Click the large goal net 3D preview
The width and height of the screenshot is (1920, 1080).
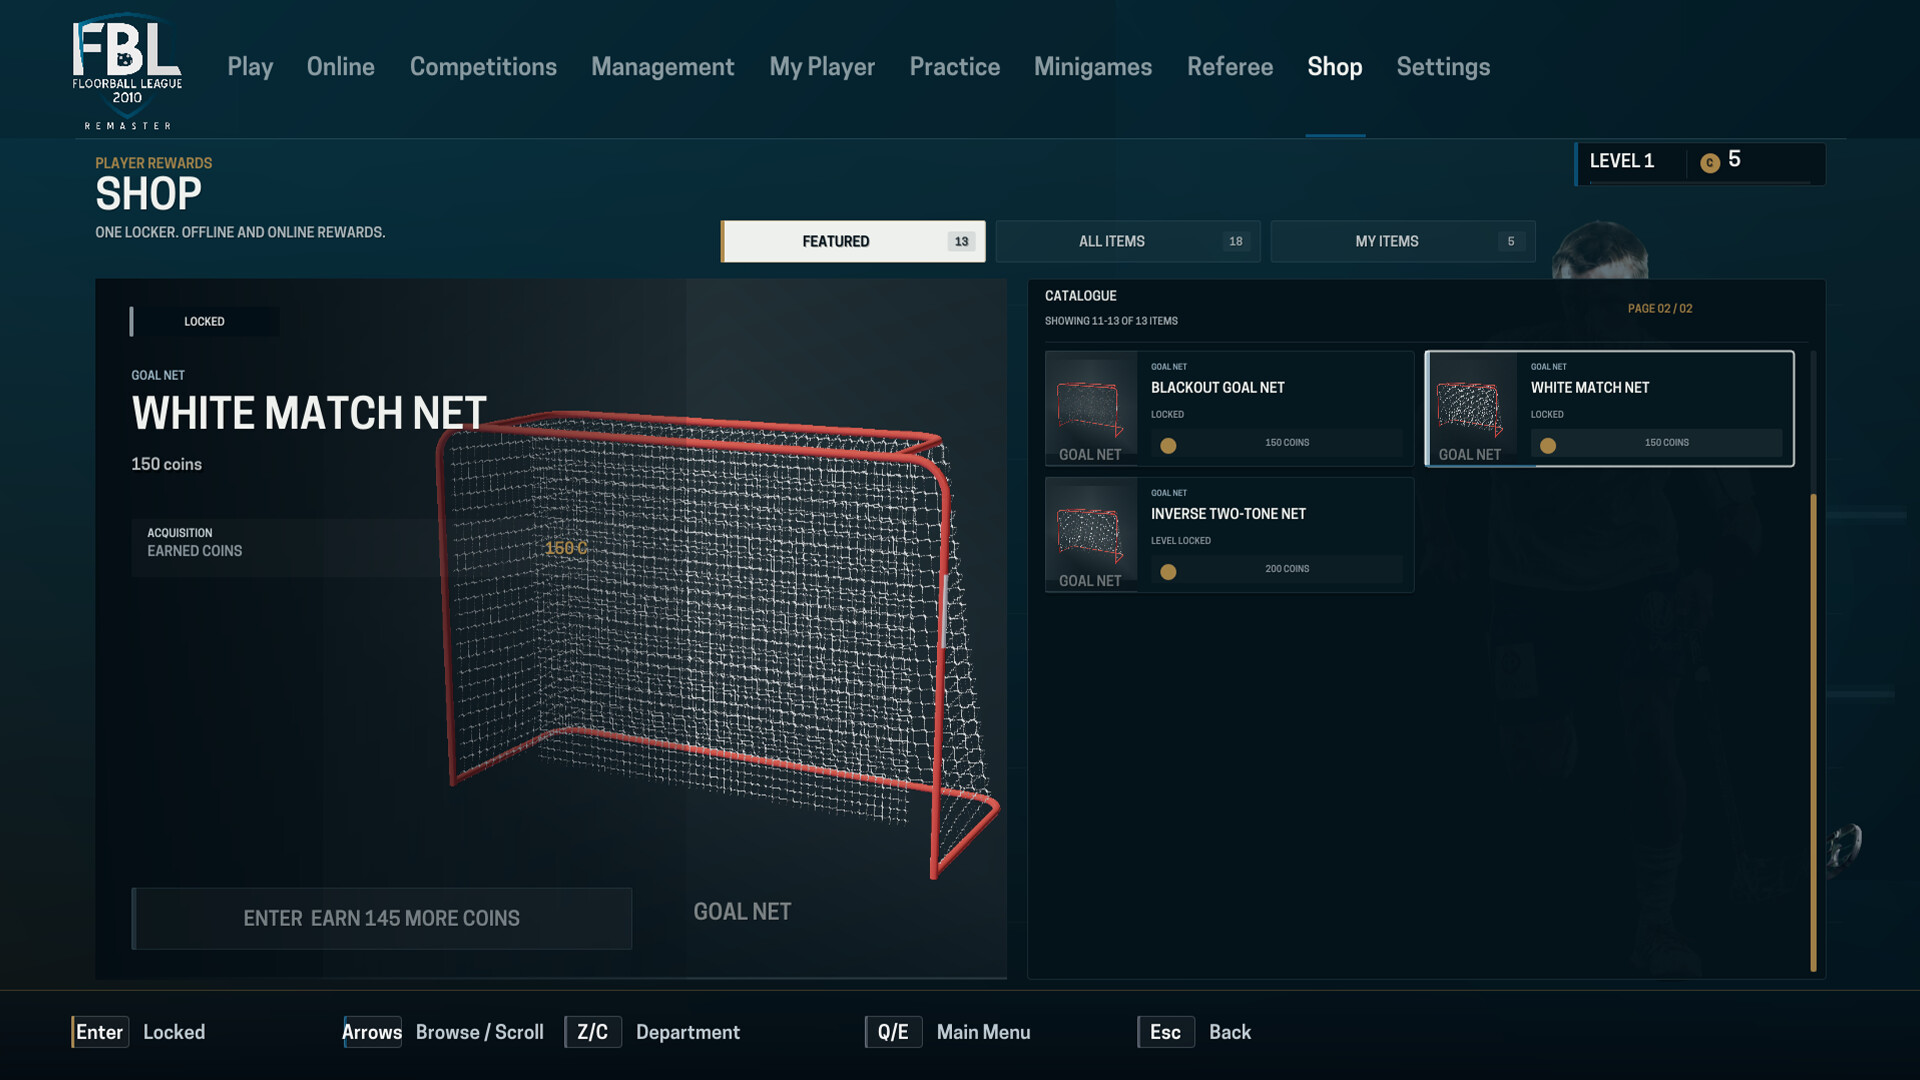coord(715,640)
